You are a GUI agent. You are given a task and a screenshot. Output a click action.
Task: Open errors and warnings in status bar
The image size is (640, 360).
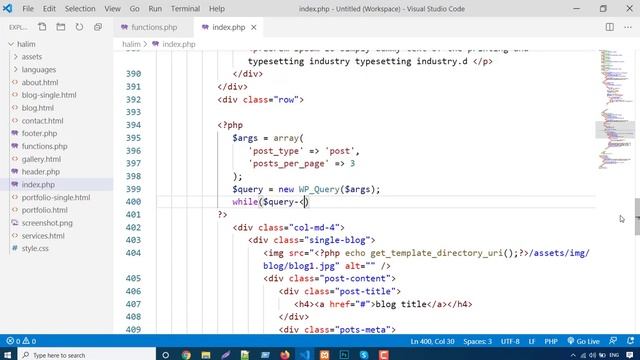point(21,341)
